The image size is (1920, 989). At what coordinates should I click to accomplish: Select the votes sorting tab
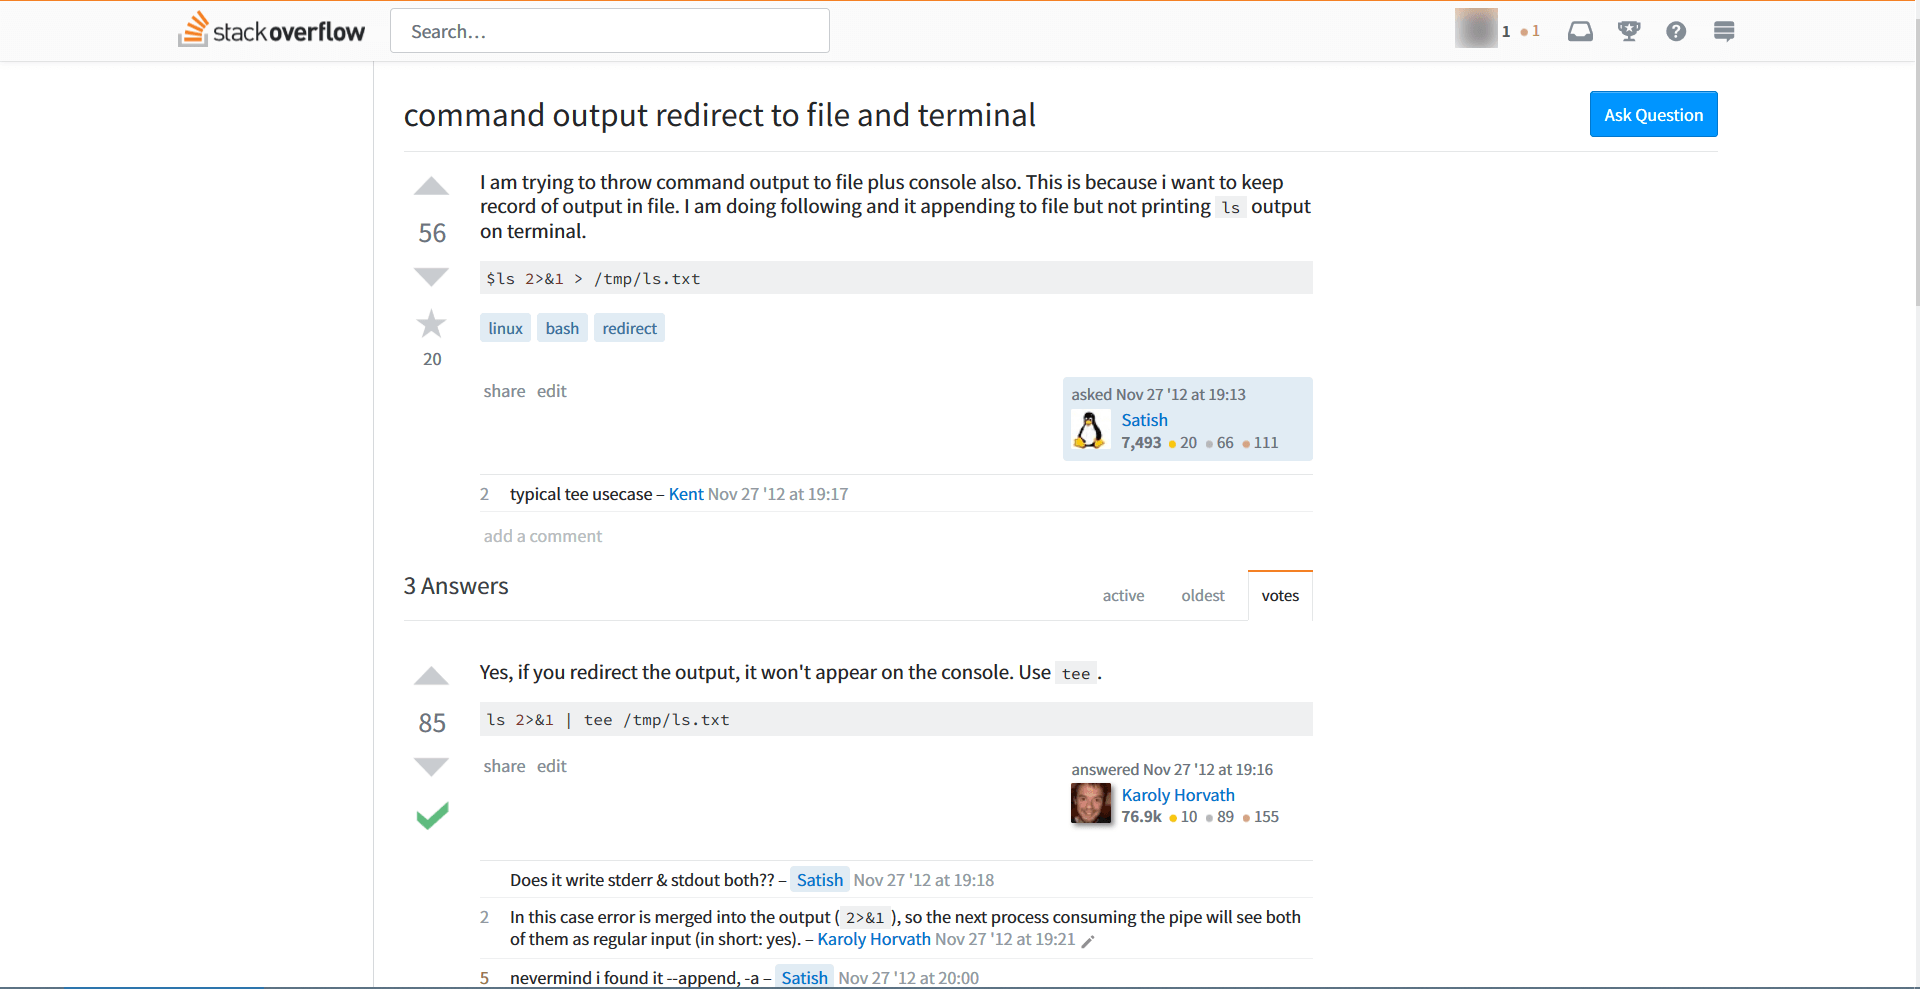coord(1279,595)
